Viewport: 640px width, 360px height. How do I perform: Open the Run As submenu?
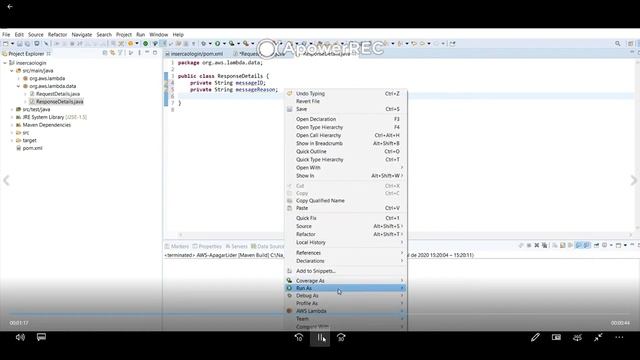(x=345, y=288)
